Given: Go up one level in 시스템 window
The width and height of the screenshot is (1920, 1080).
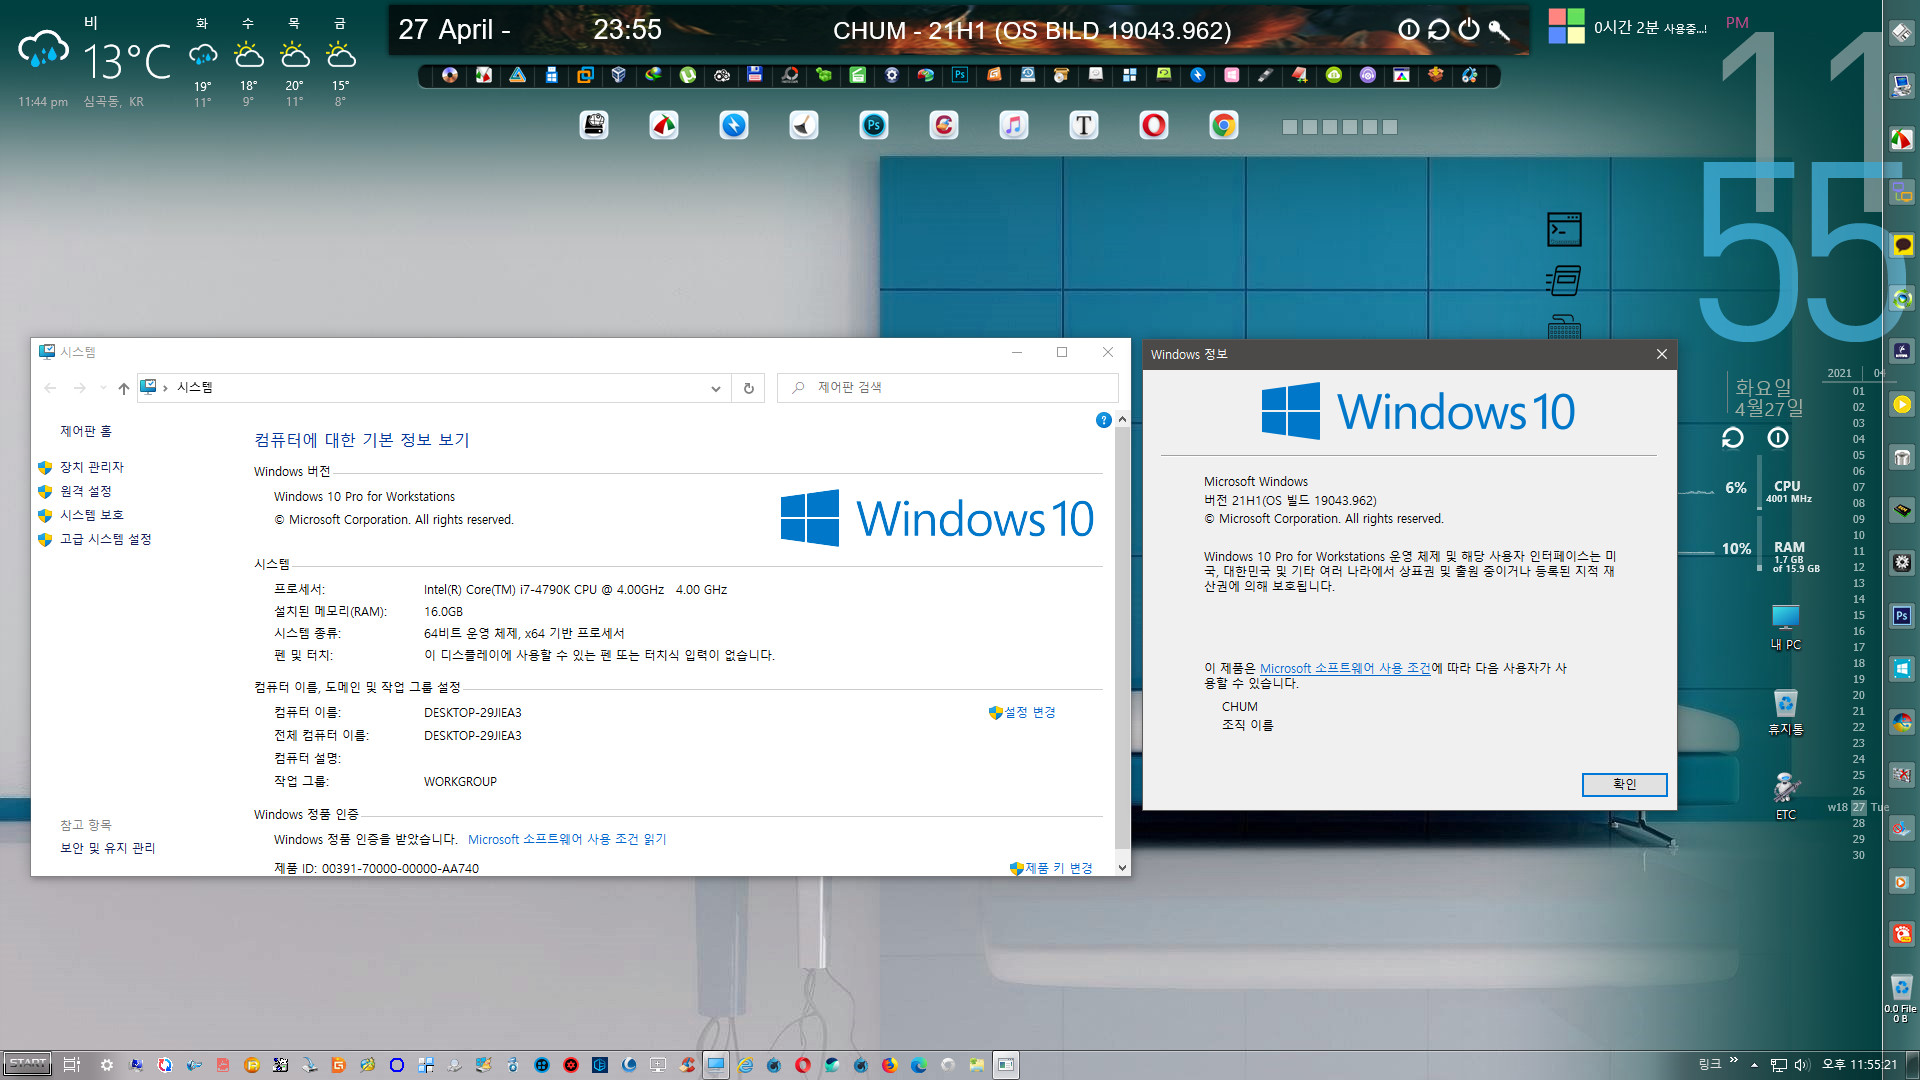Looking at the screenshot, I should click(x=123, y=388).
